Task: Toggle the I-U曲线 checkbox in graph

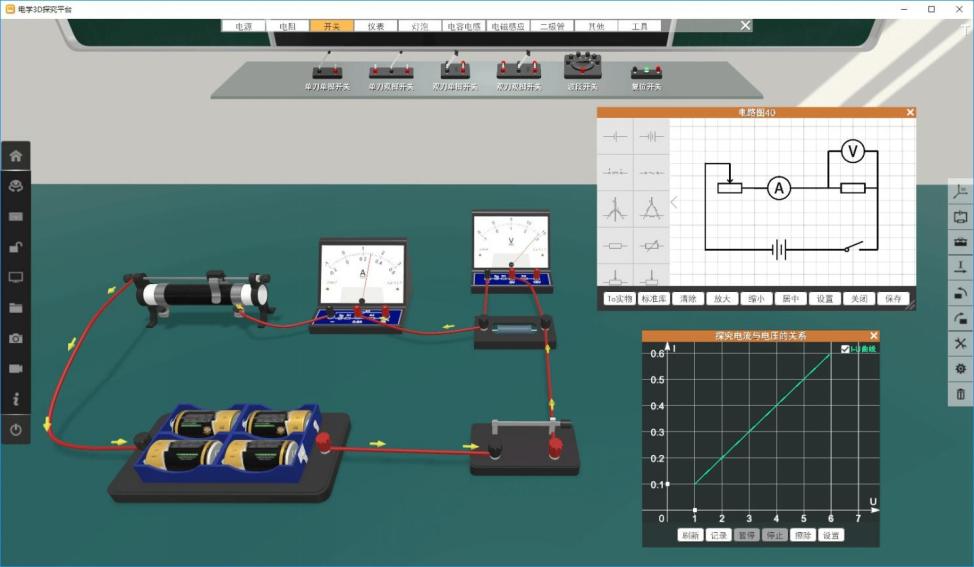Action: tap(846, 349)
